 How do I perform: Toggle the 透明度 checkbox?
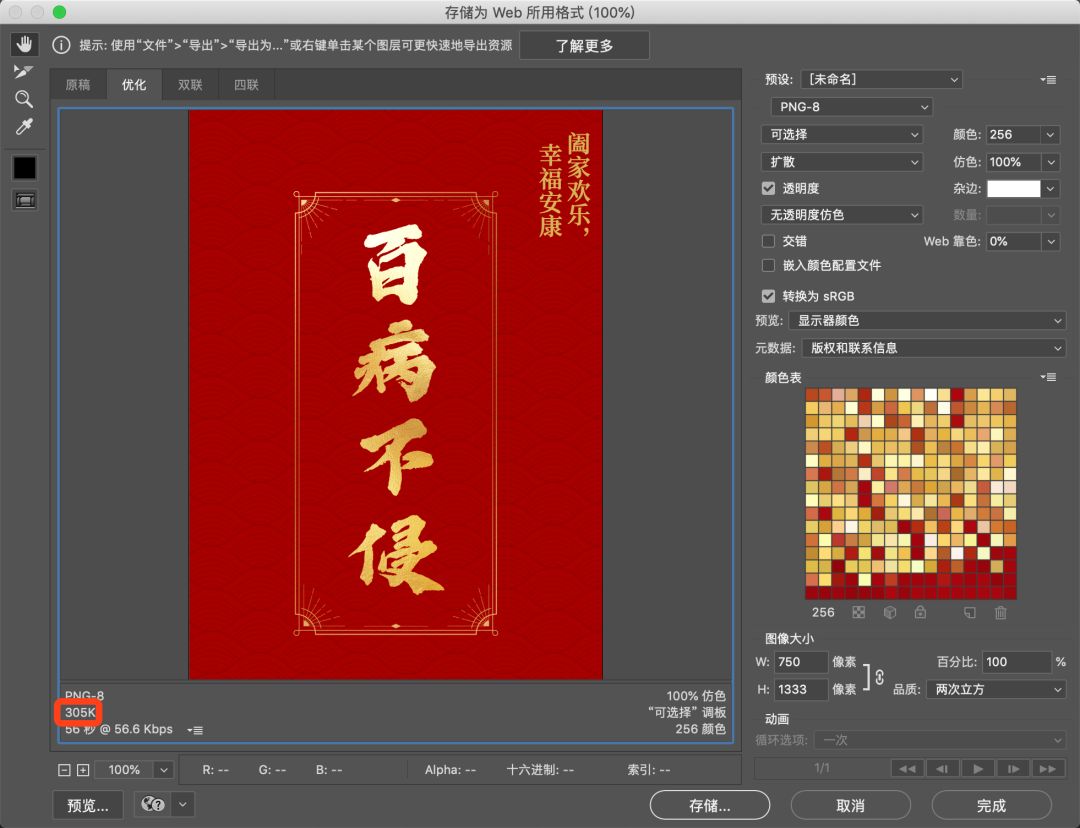(x=768, y=188)
